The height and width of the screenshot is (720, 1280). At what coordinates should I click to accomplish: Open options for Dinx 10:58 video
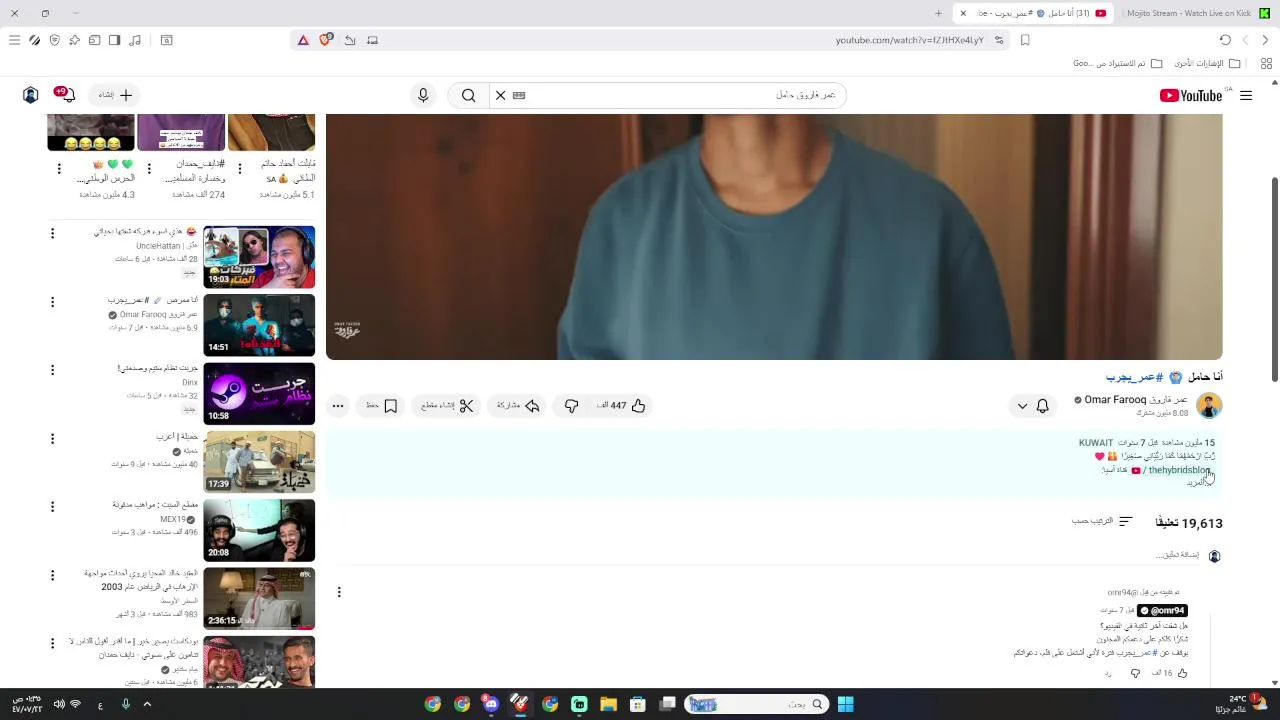point(53,370)
